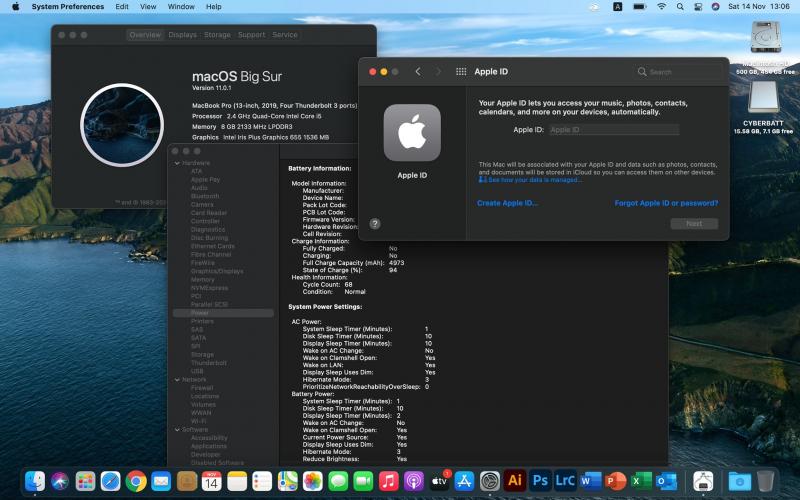Image resolution: width=800 pixels, height=500 pixels.
Task: Launch Siri from the dock
Action: [60, 481]
